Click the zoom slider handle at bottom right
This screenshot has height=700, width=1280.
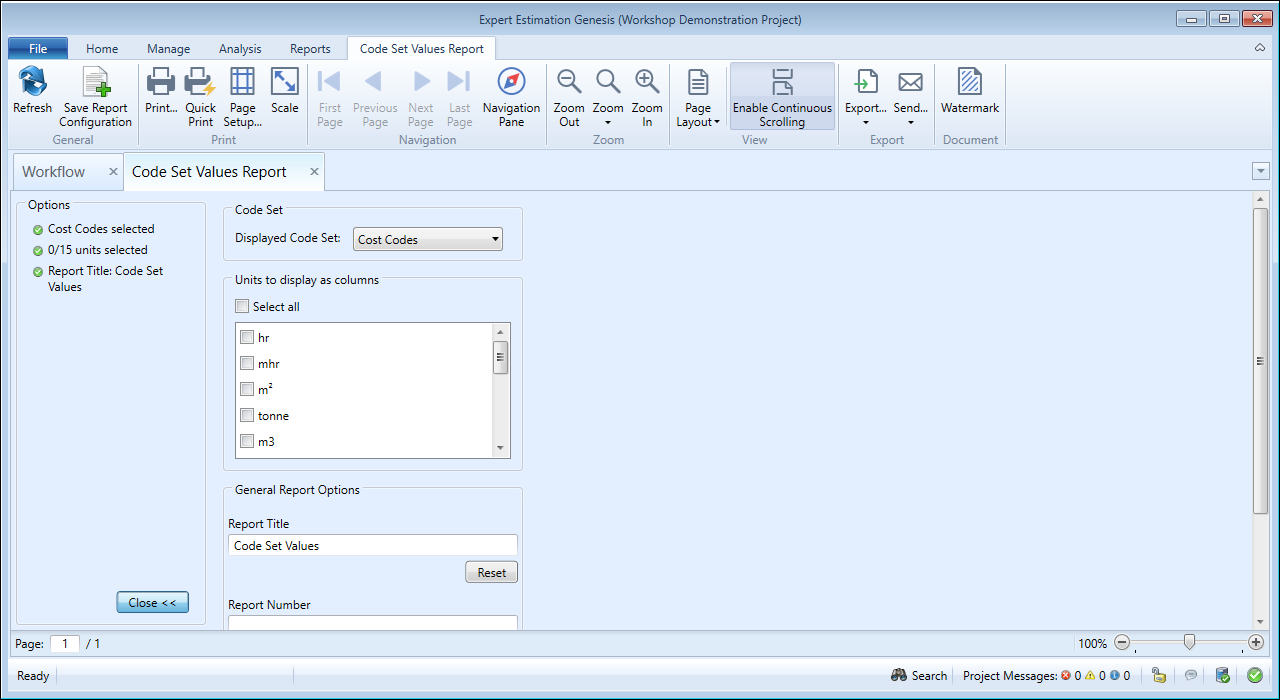click(1188, 643)
